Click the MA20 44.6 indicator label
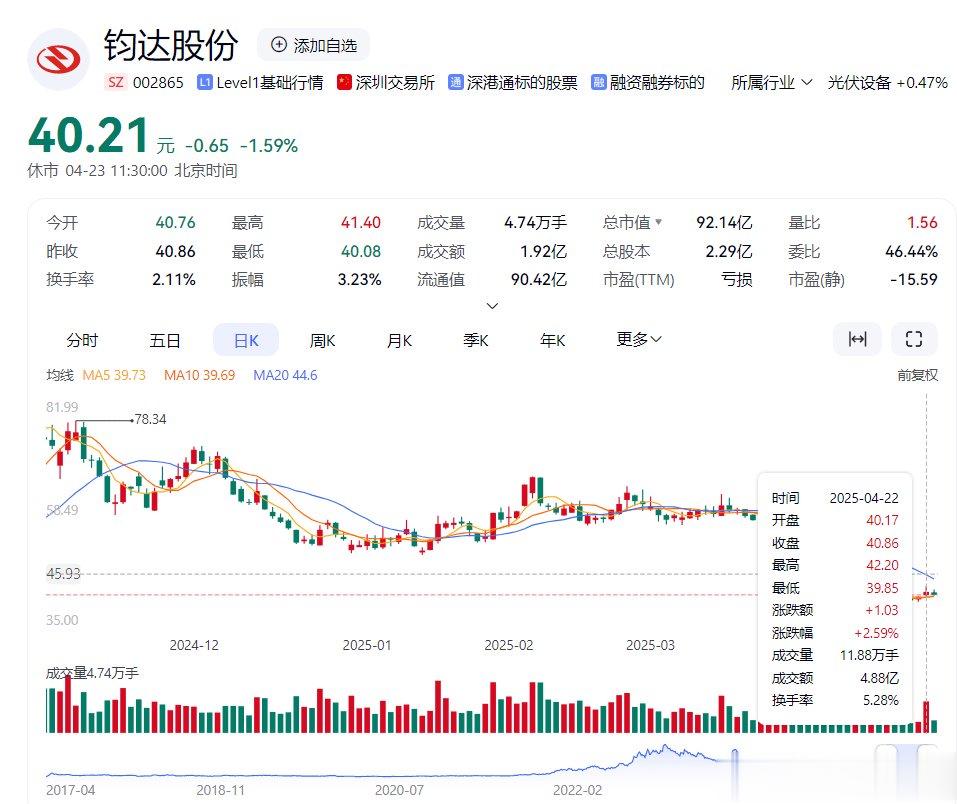This screenshot has width=957, height=804. (x=285, y=375)
